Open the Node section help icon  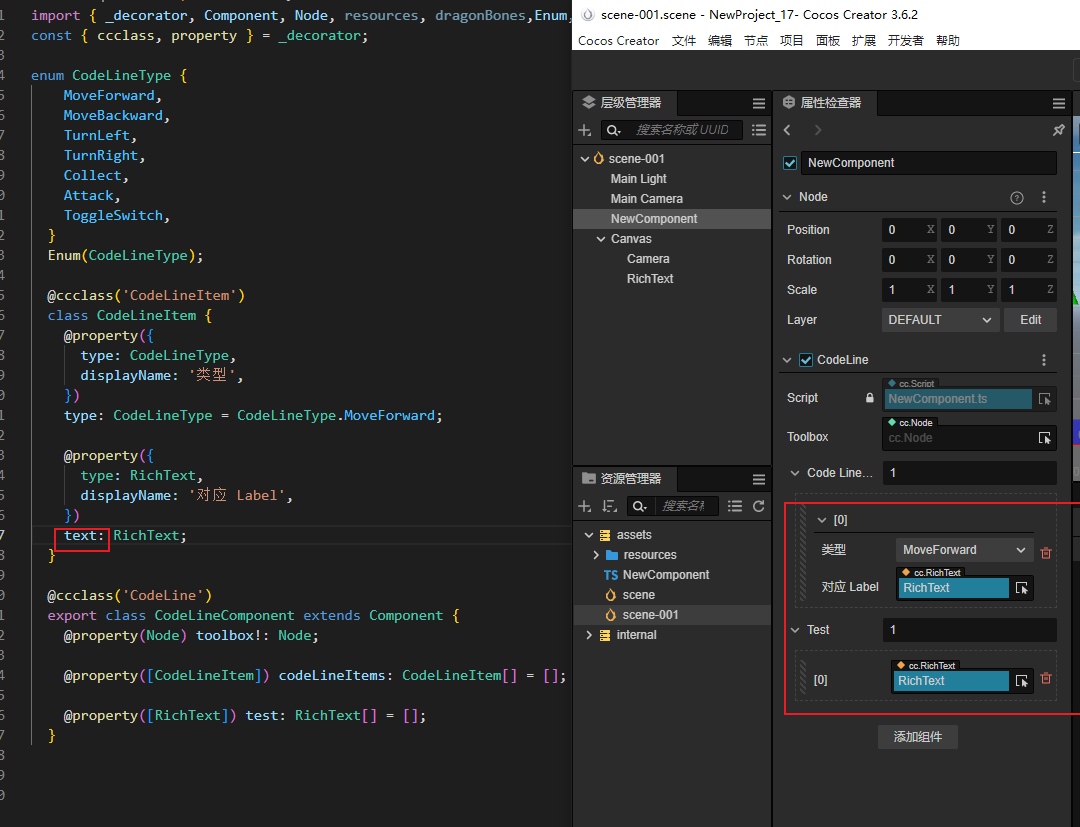(1017, 197)
